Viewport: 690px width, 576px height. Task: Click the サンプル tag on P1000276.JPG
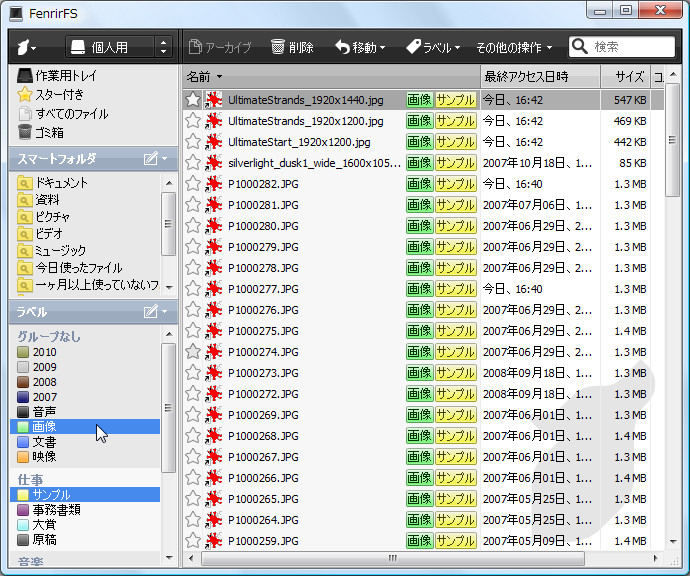[x=455, y=310]
